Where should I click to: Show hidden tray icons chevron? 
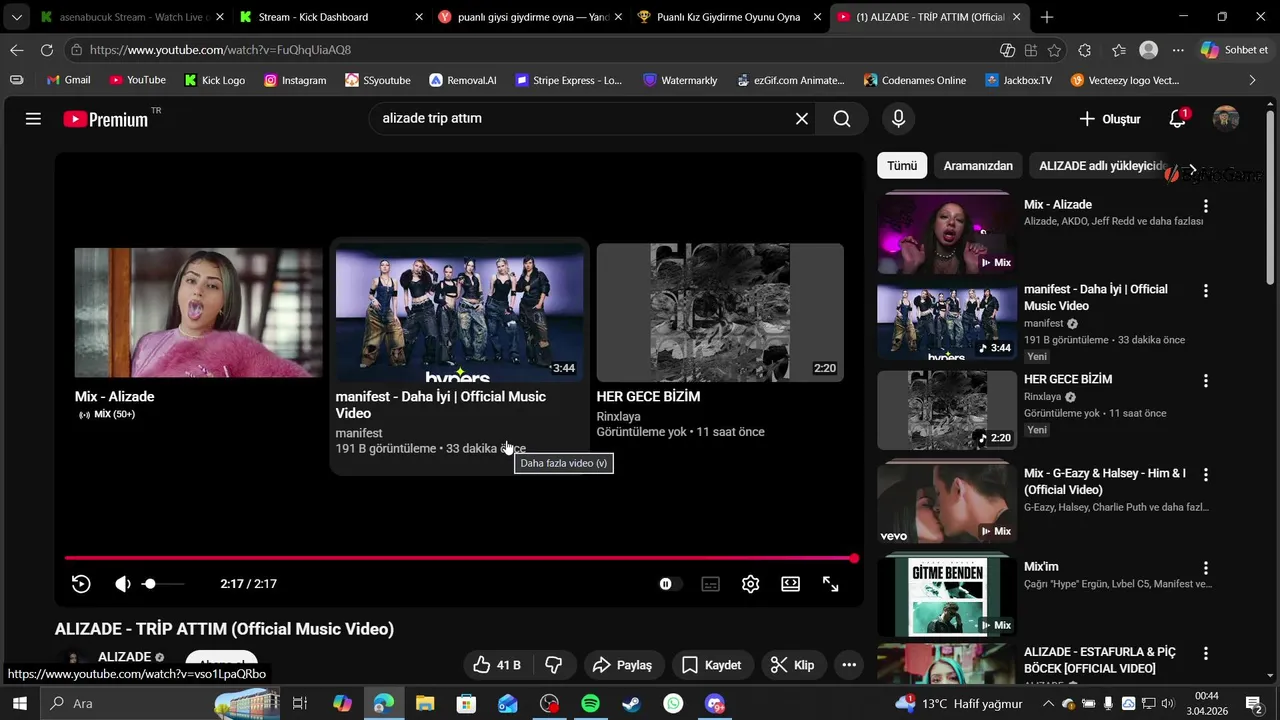[x=1048, y=704]
